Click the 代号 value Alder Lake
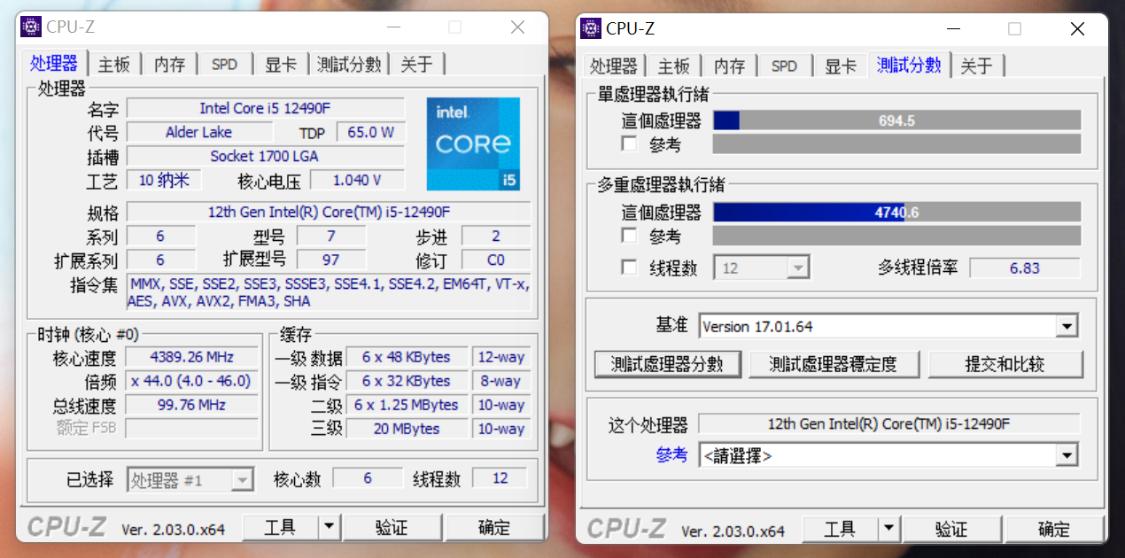Image resolution: width=1125 pixels, height=558 pixels. tap(199, 132)
